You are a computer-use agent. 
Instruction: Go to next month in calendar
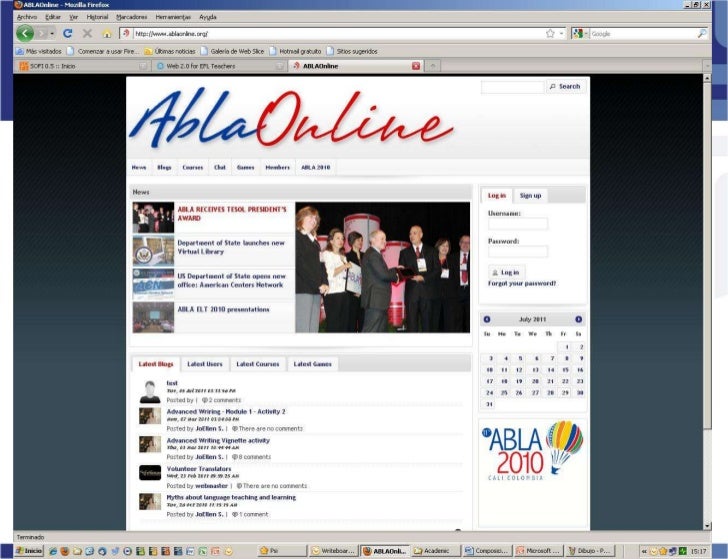click(578, 319)
